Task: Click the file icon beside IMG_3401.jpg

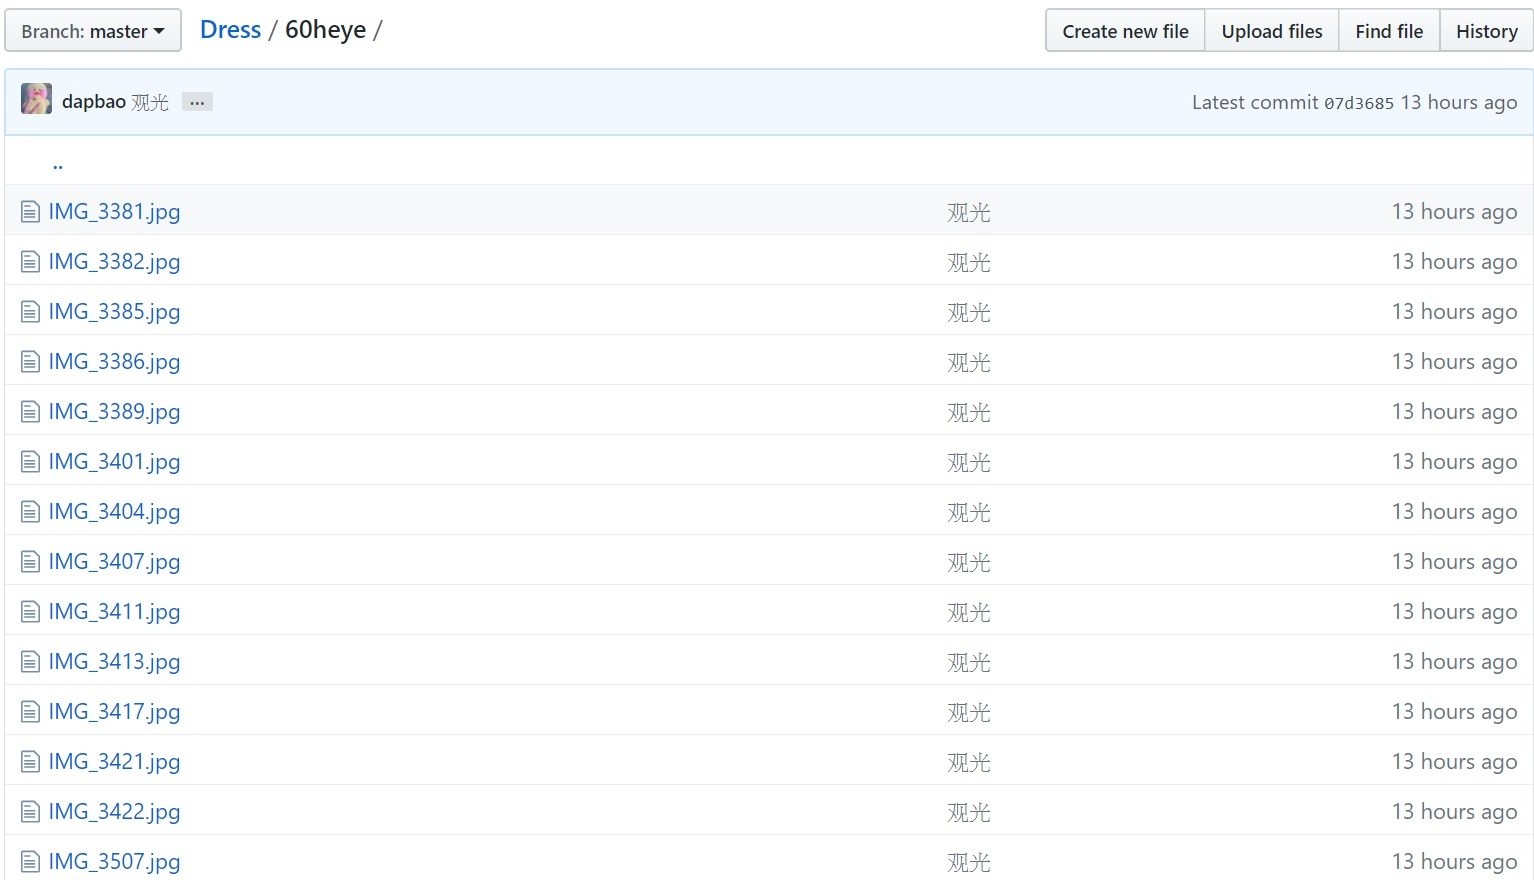Action: 31,462
